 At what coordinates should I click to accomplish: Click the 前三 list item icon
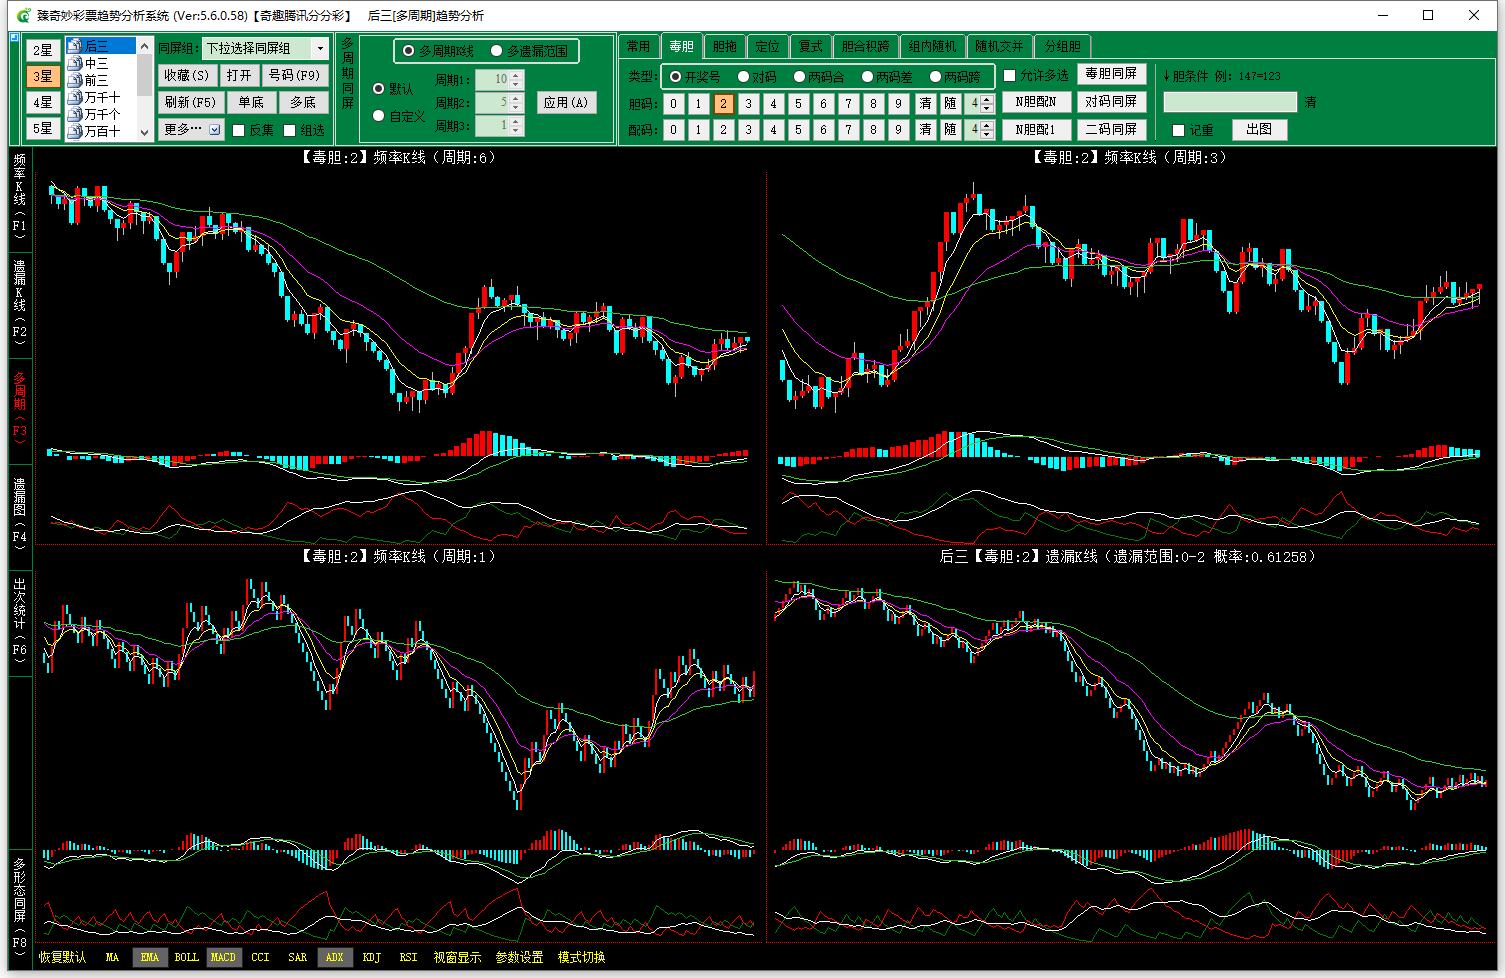coord(75,81)
